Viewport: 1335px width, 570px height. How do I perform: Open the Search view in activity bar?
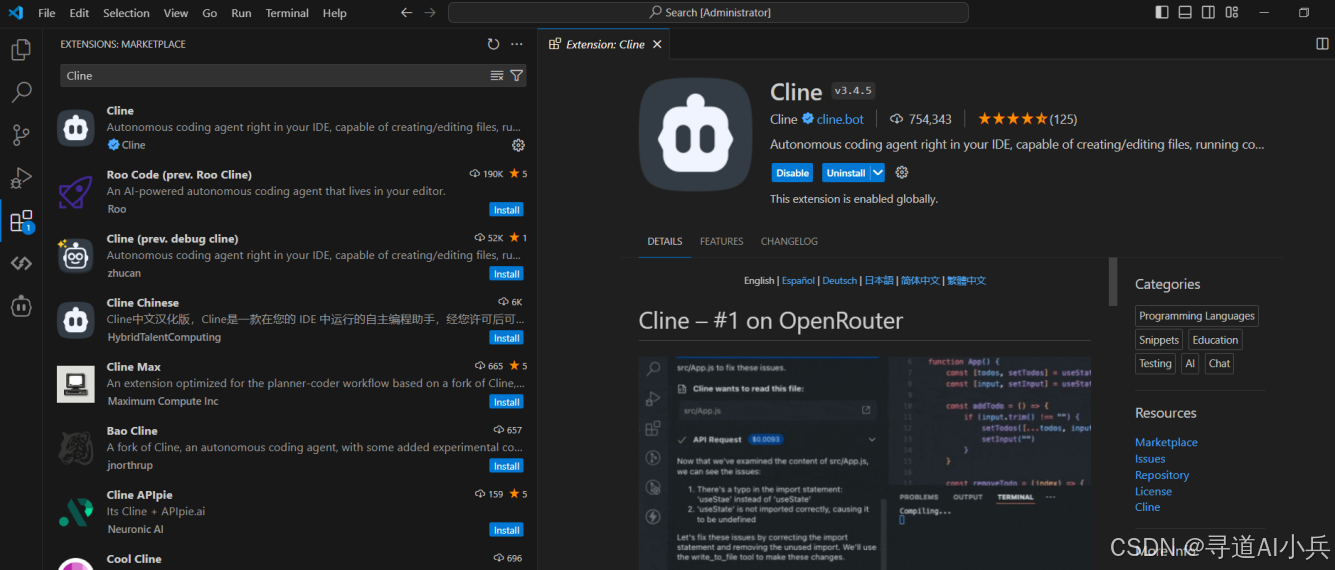21,93
